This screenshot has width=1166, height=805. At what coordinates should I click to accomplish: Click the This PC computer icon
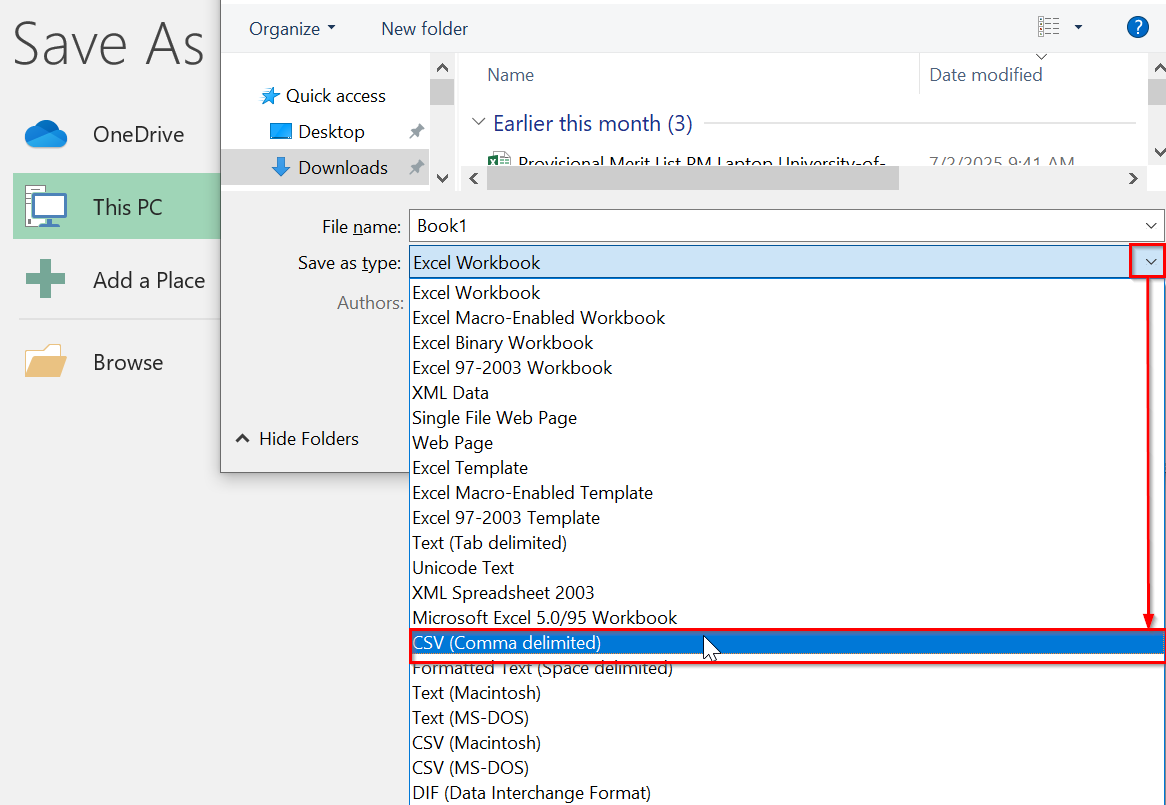click(x=46, y=207)
